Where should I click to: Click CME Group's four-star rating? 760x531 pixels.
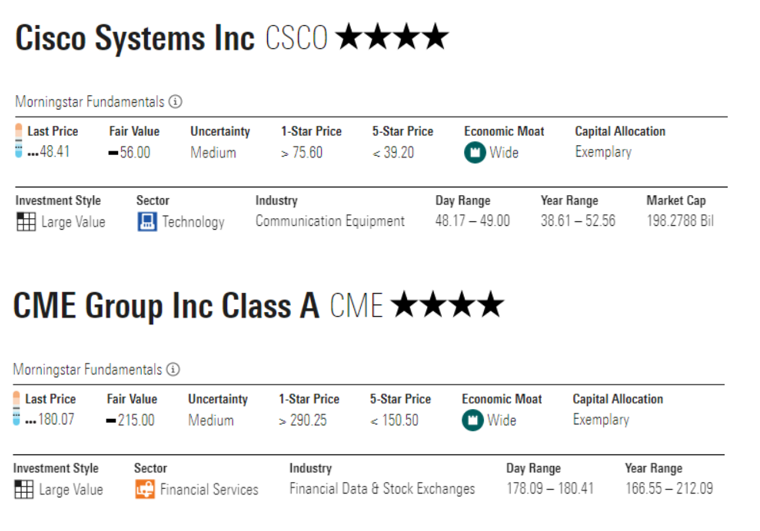coord(447,305)
